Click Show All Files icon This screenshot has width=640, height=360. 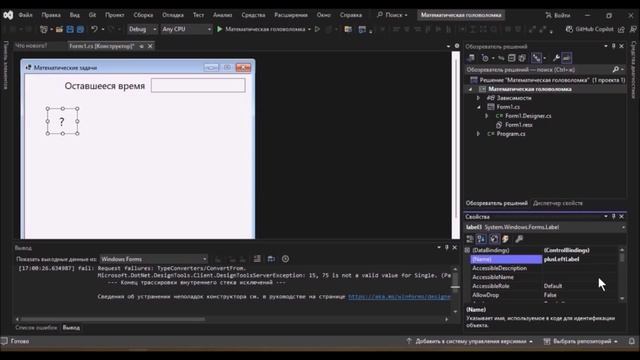[522, 58]
